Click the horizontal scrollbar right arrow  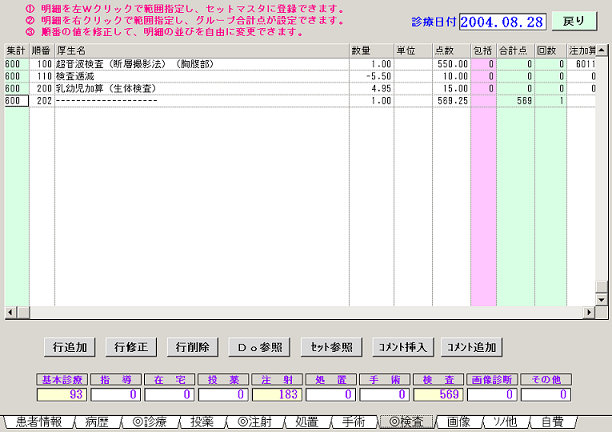[x=589, y=313]
